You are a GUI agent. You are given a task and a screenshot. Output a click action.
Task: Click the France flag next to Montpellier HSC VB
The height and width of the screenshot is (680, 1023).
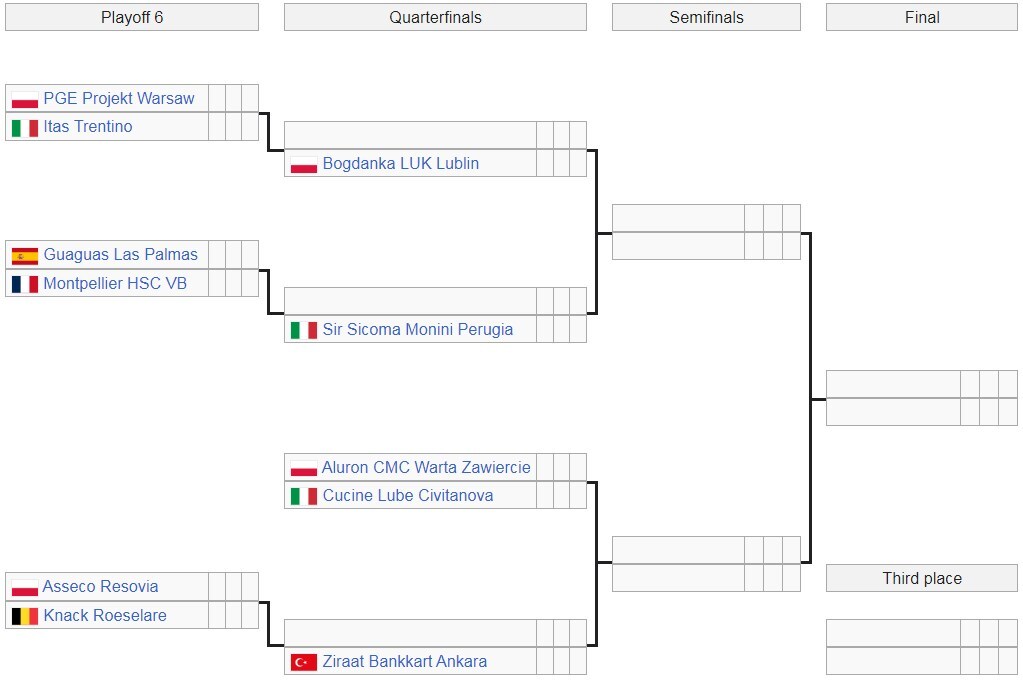coord(25,284)
